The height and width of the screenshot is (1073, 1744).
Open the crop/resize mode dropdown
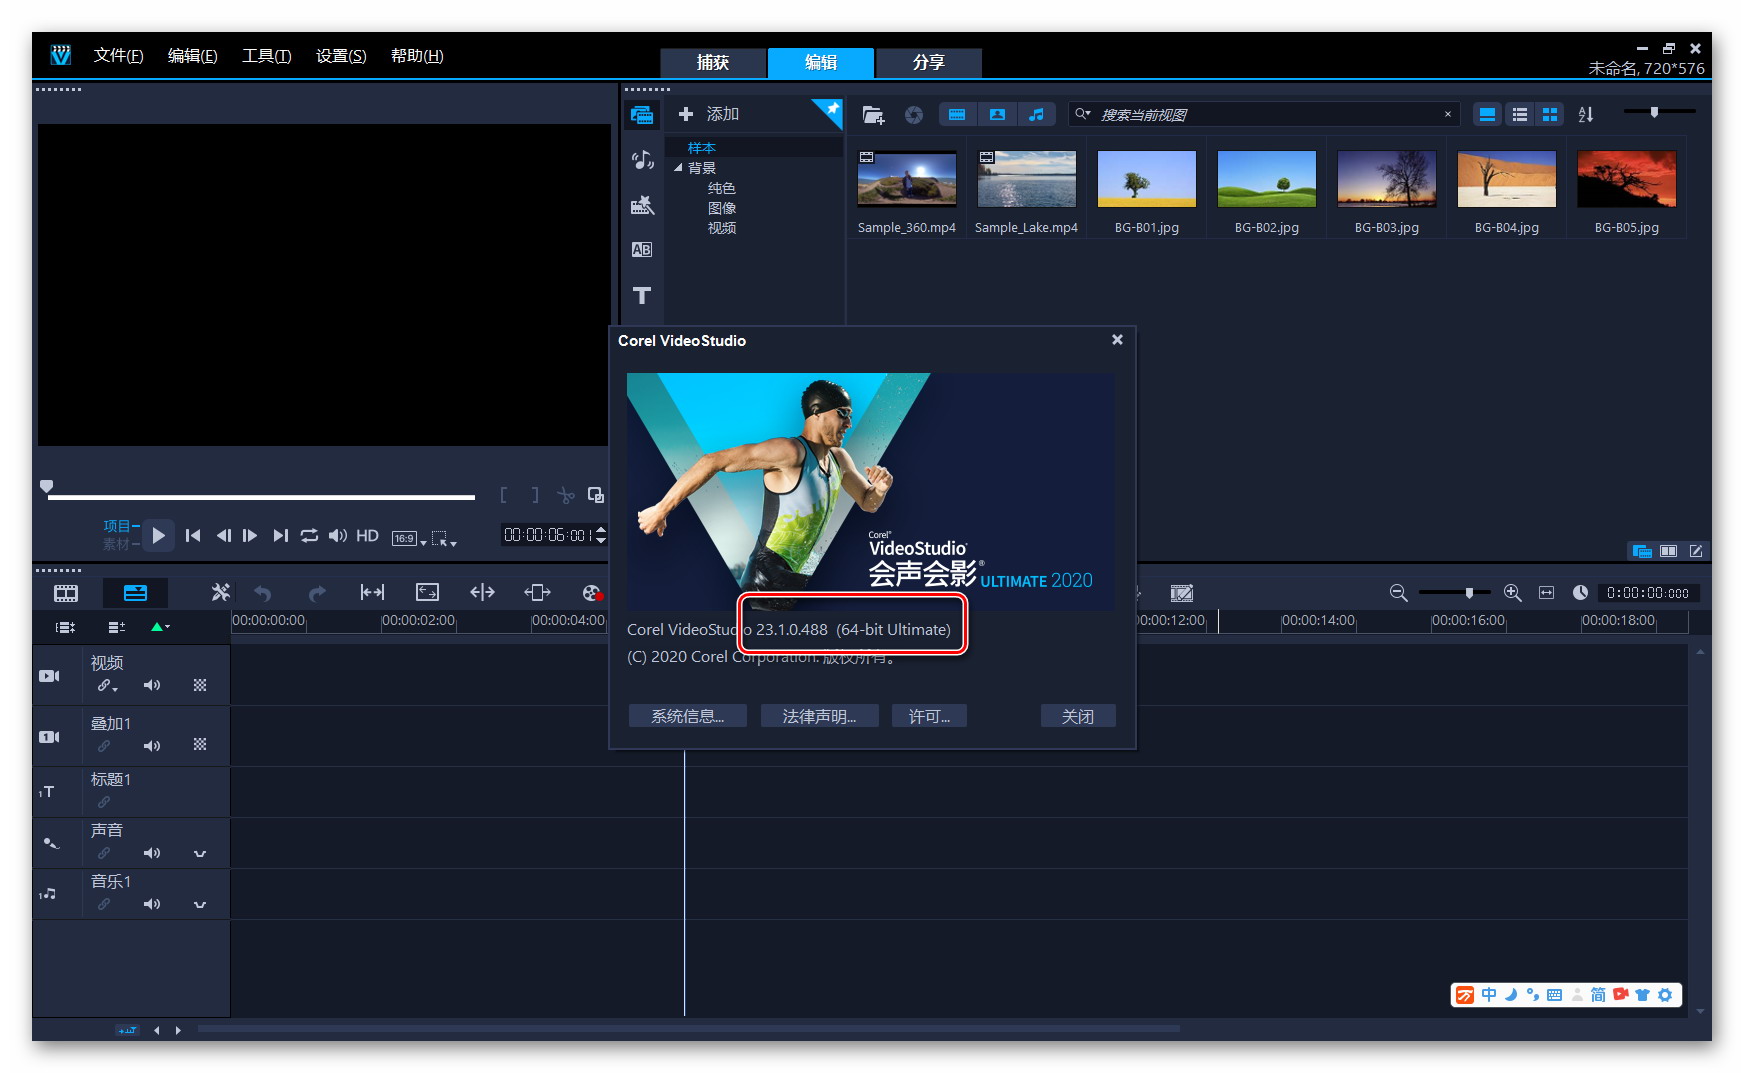click(444, 539)
